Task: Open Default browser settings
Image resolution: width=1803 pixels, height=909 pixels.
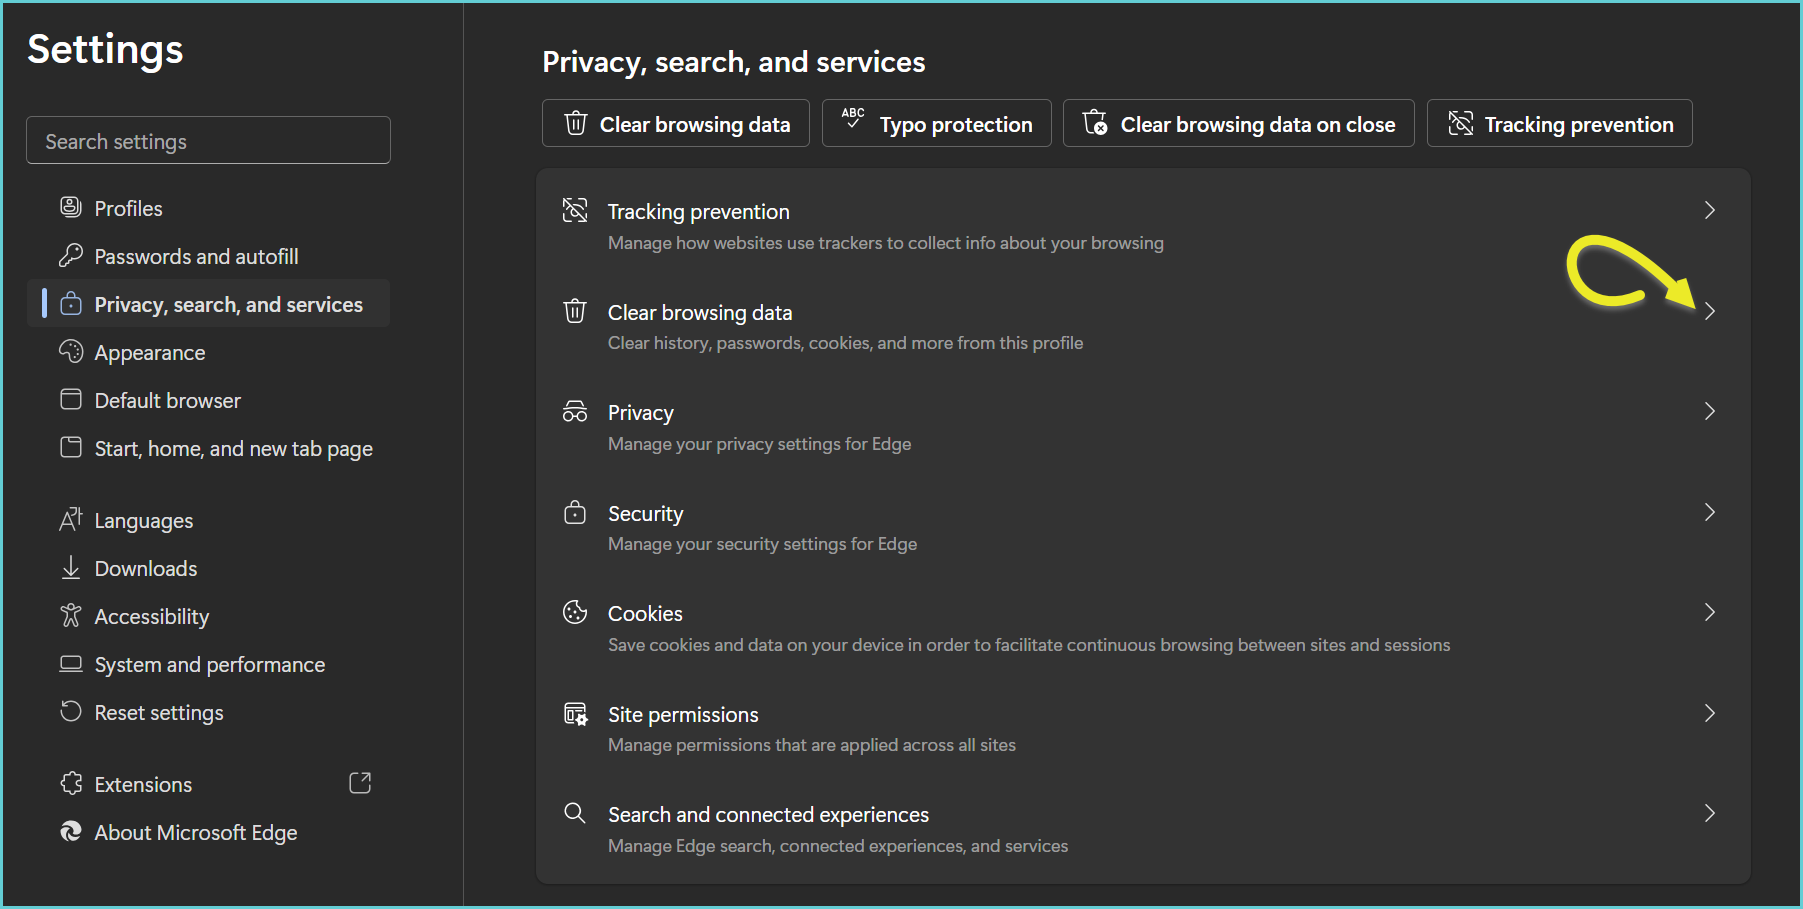Action: pos(208,399)
